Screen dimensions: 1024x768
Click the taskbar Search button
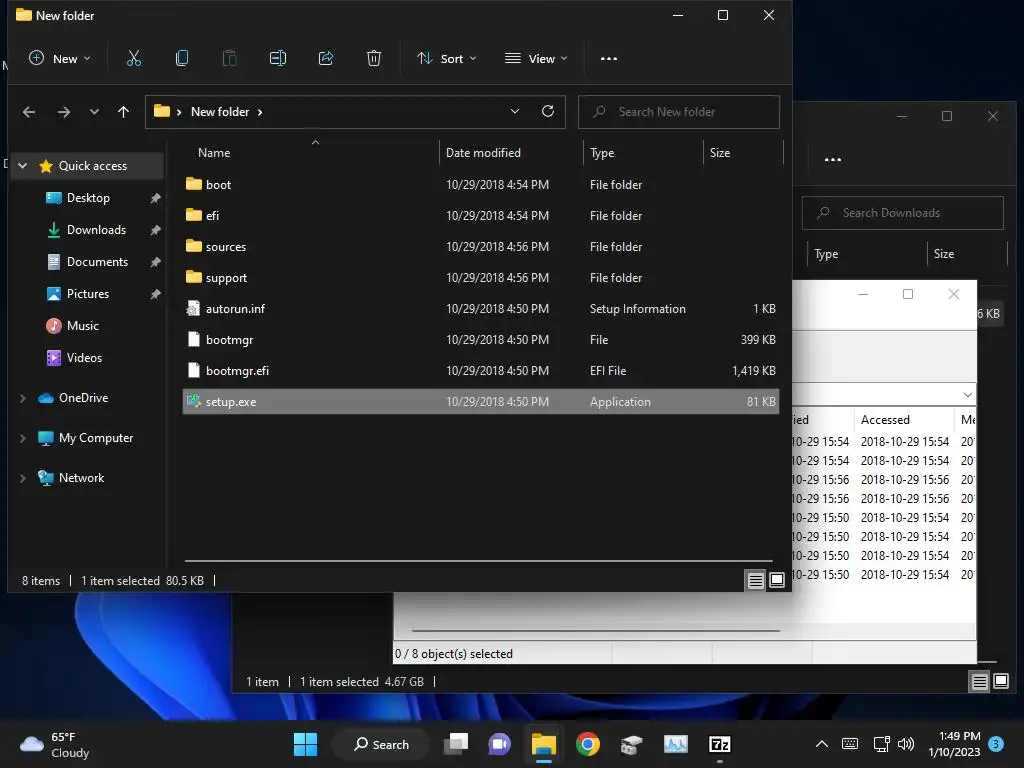(381, 744)
